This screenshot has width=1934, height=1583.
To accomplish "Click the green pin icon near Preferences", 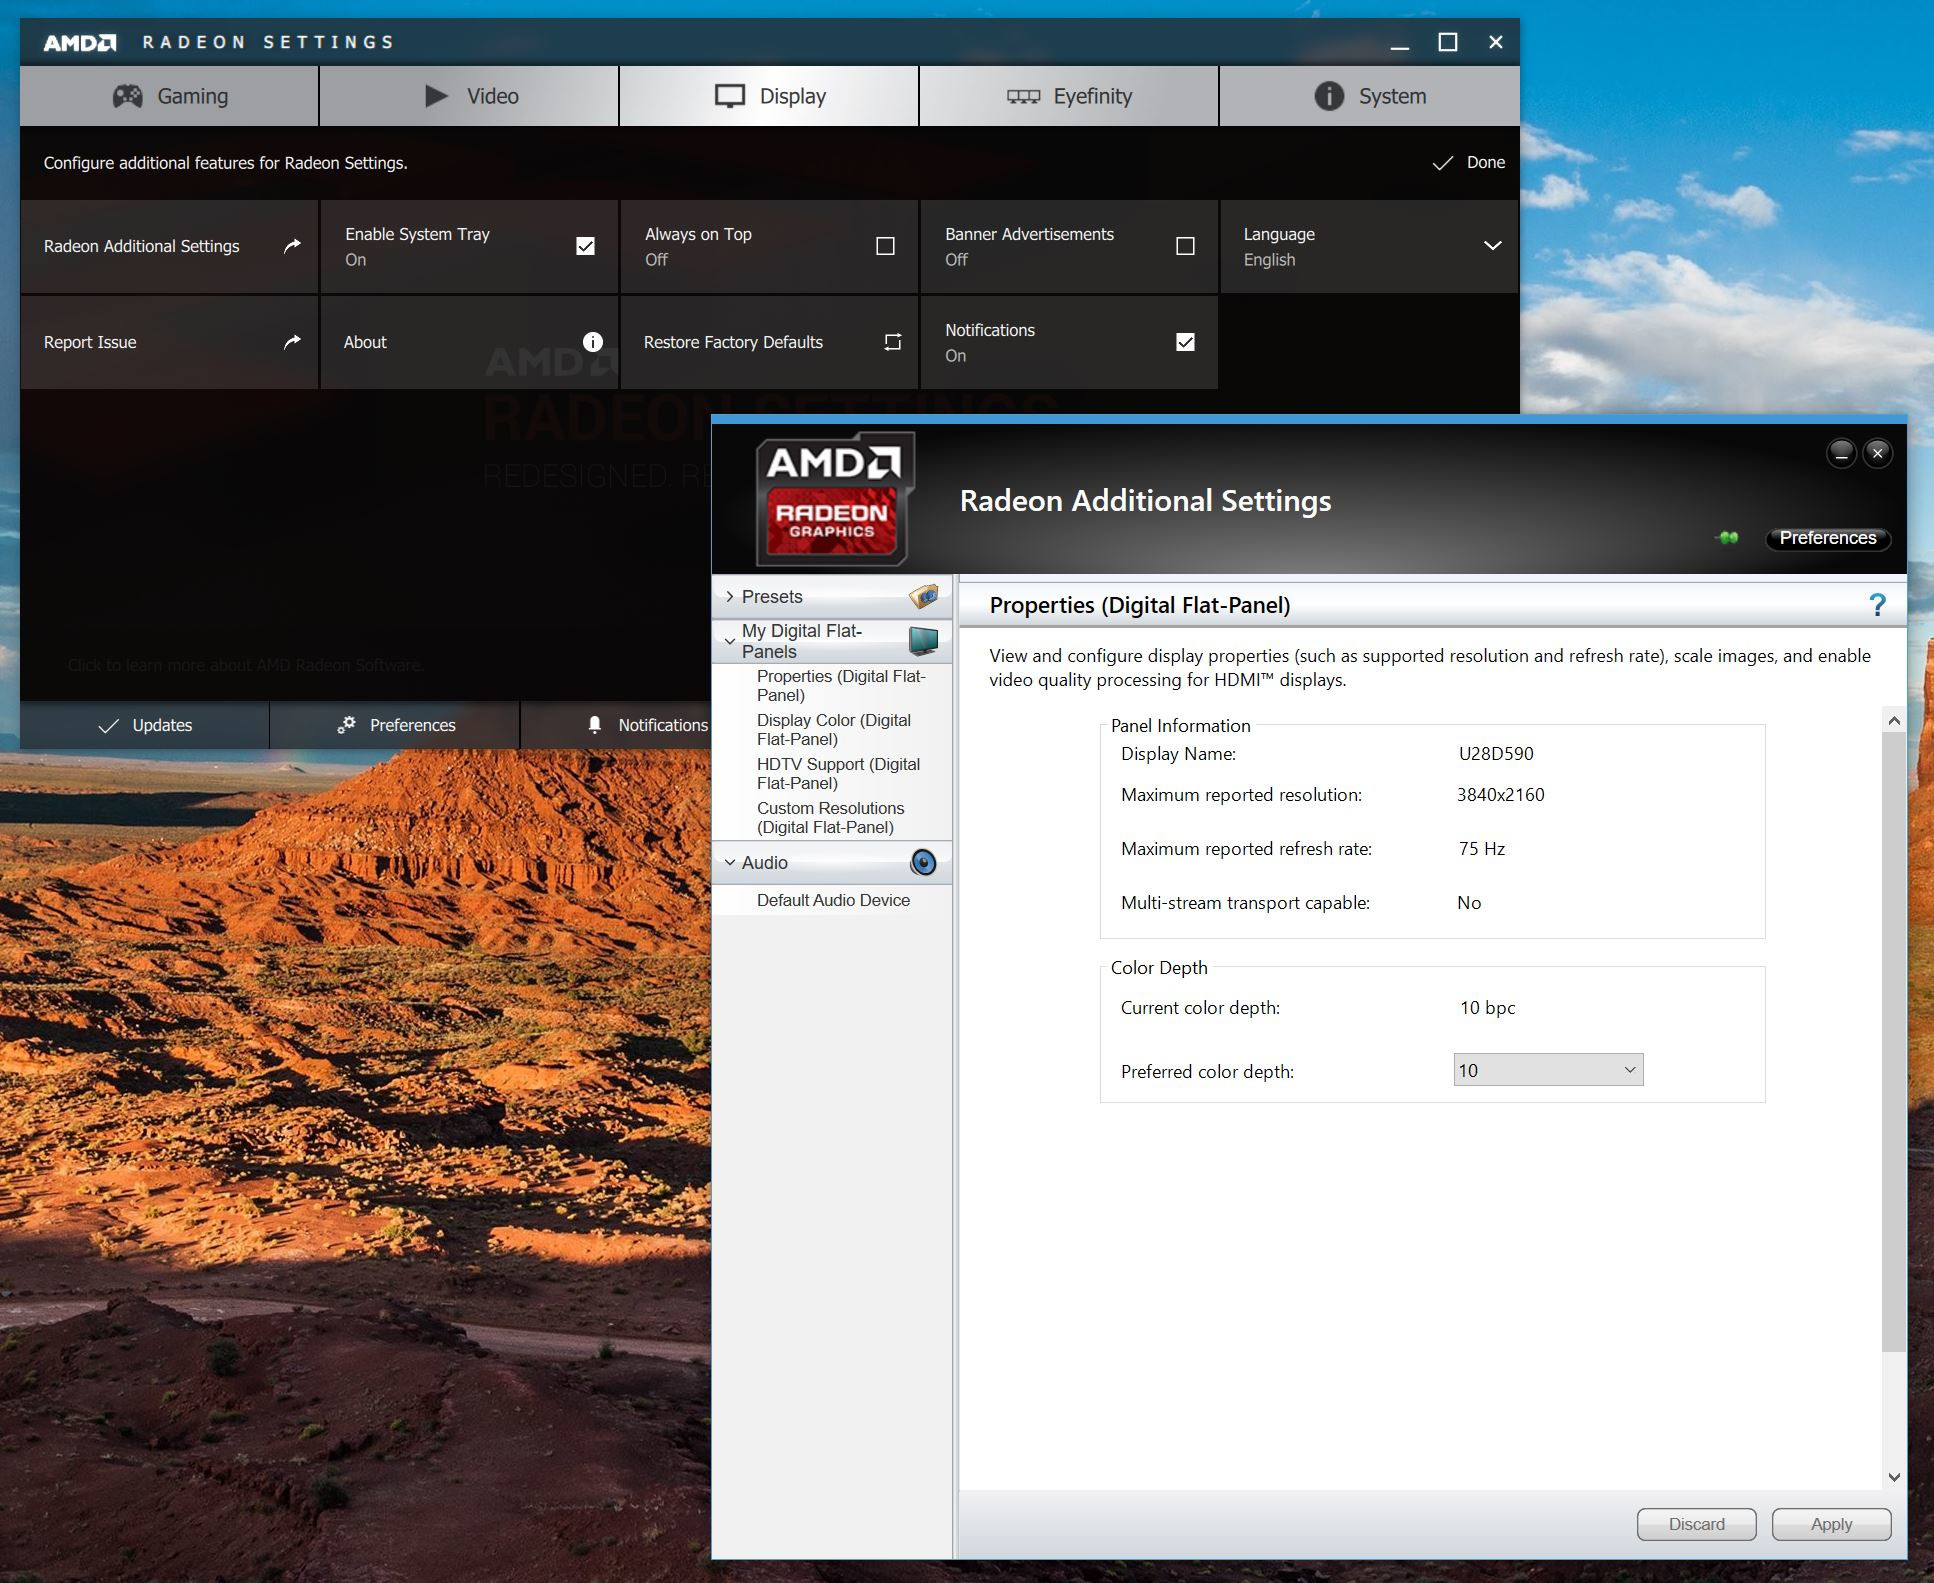I will [x=1728, y=538].
